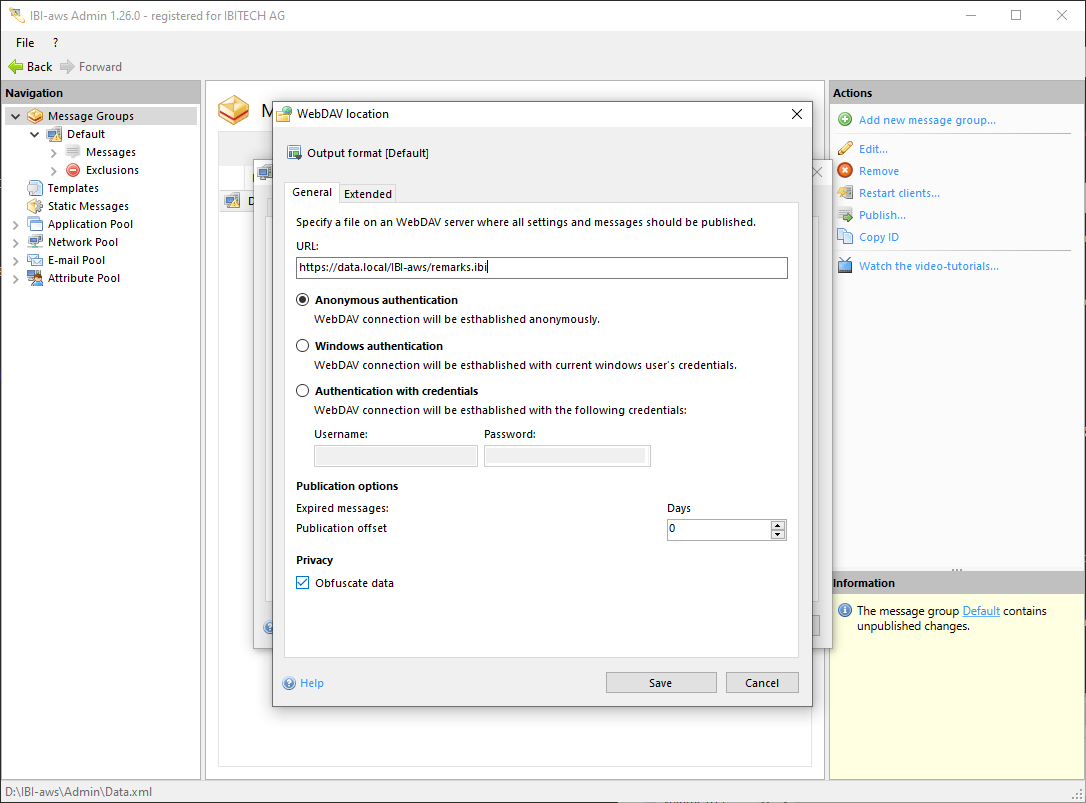Open the File menu
Screen dimensions: 1086x803
[x=25, y=43]
